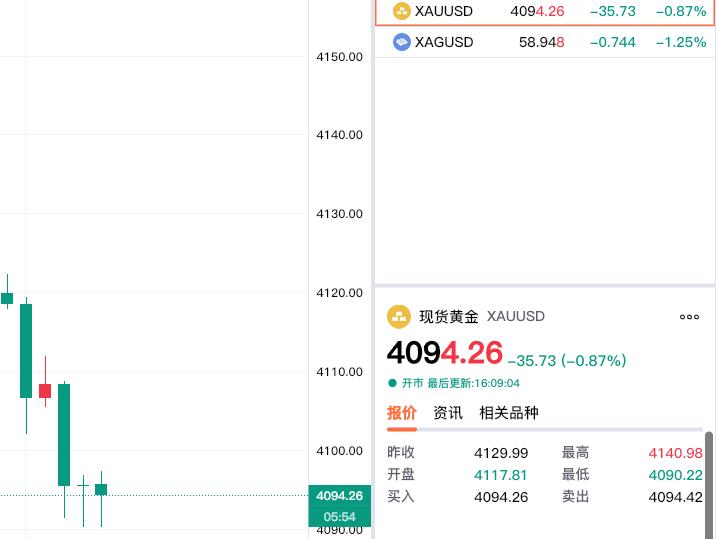The width and height of the screenshot is (716, 539).
Task: Click XAGUSD percent change −1.25%
Action: [x=680, y=42]
